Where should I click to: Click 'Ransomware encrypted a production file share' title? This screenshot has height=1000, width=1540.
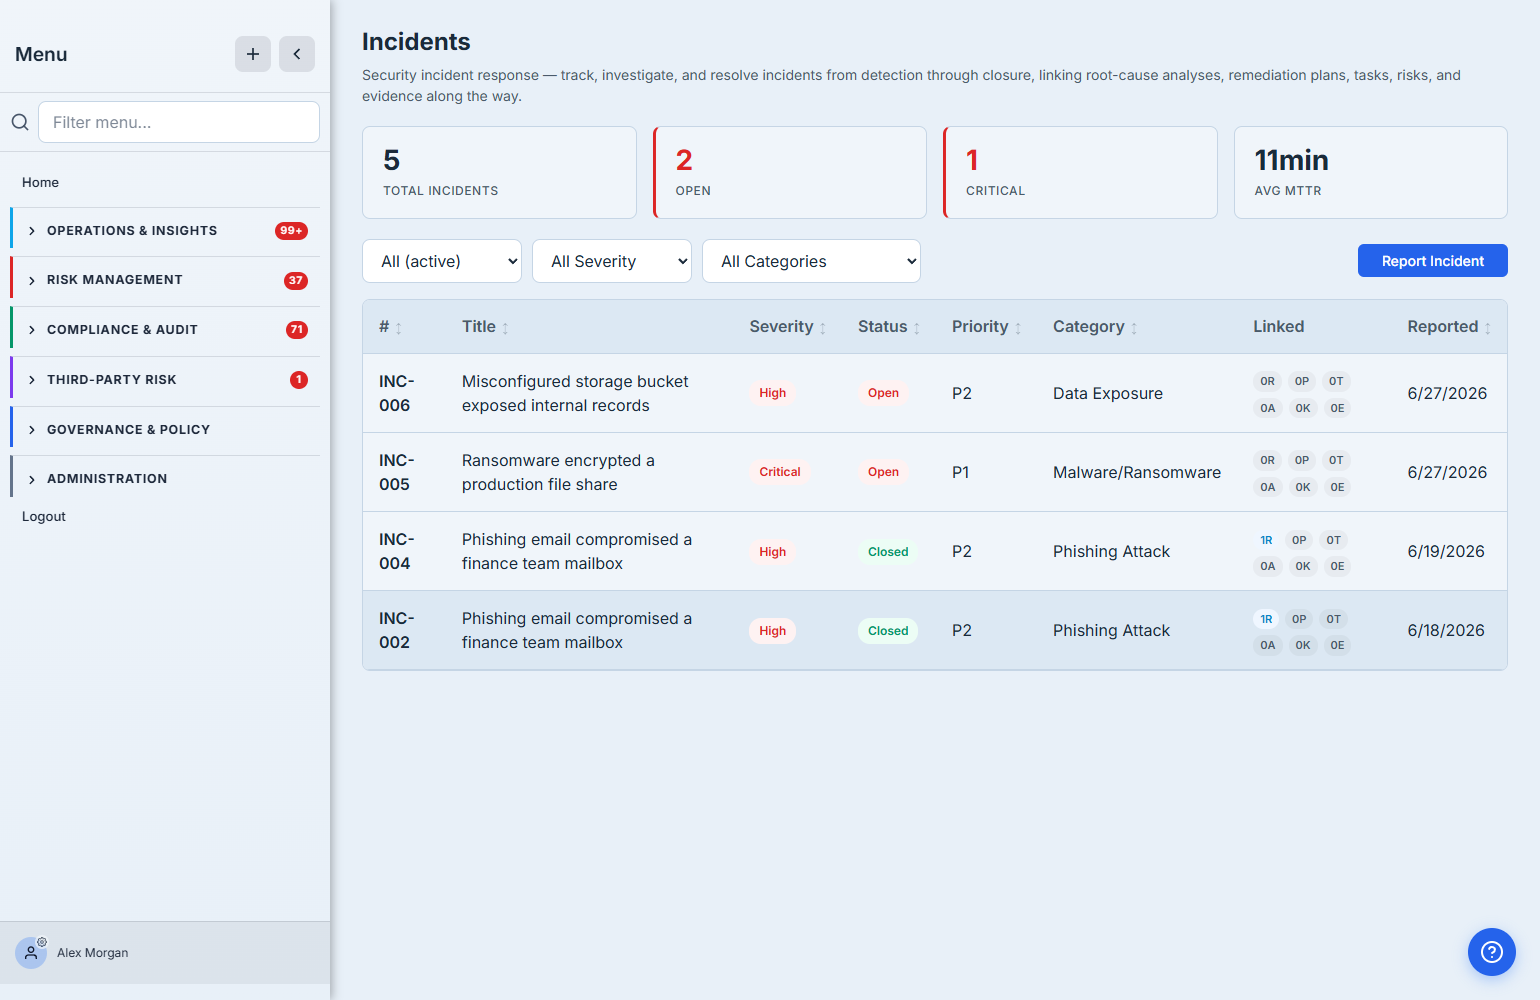tap(558, 472)
